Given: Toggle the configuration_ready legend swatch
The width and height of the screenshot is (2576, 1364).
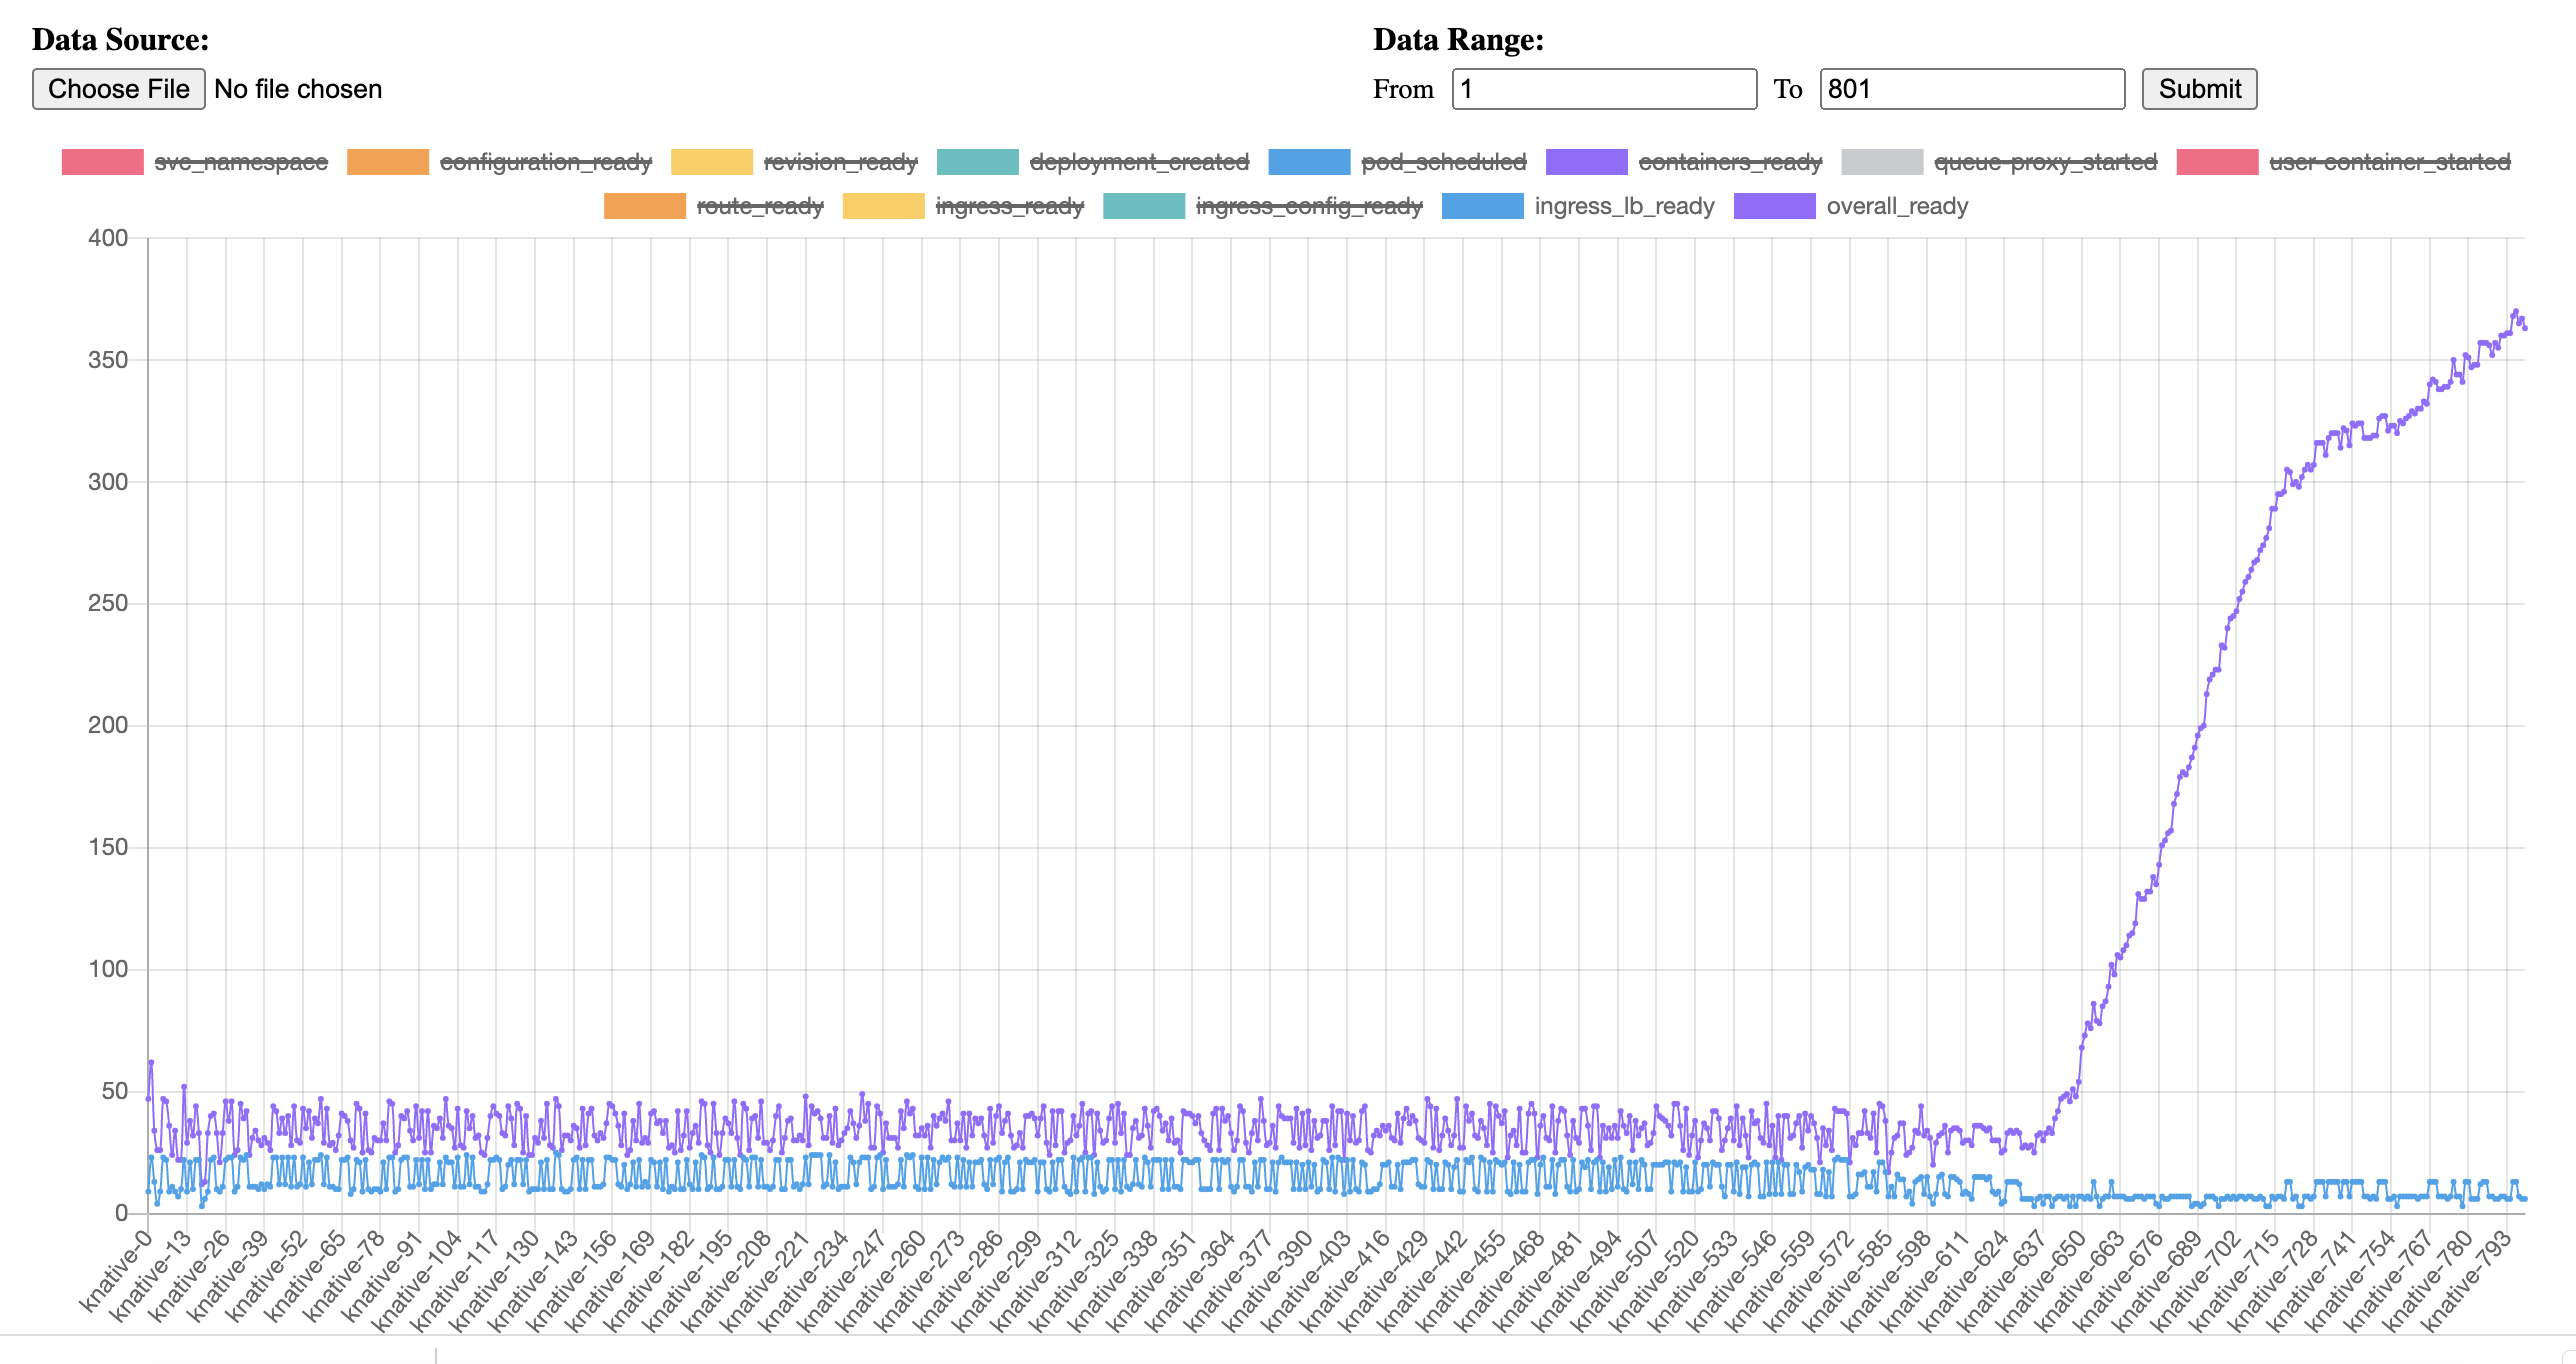Looking at the screenshot, I should pos(387,162).
